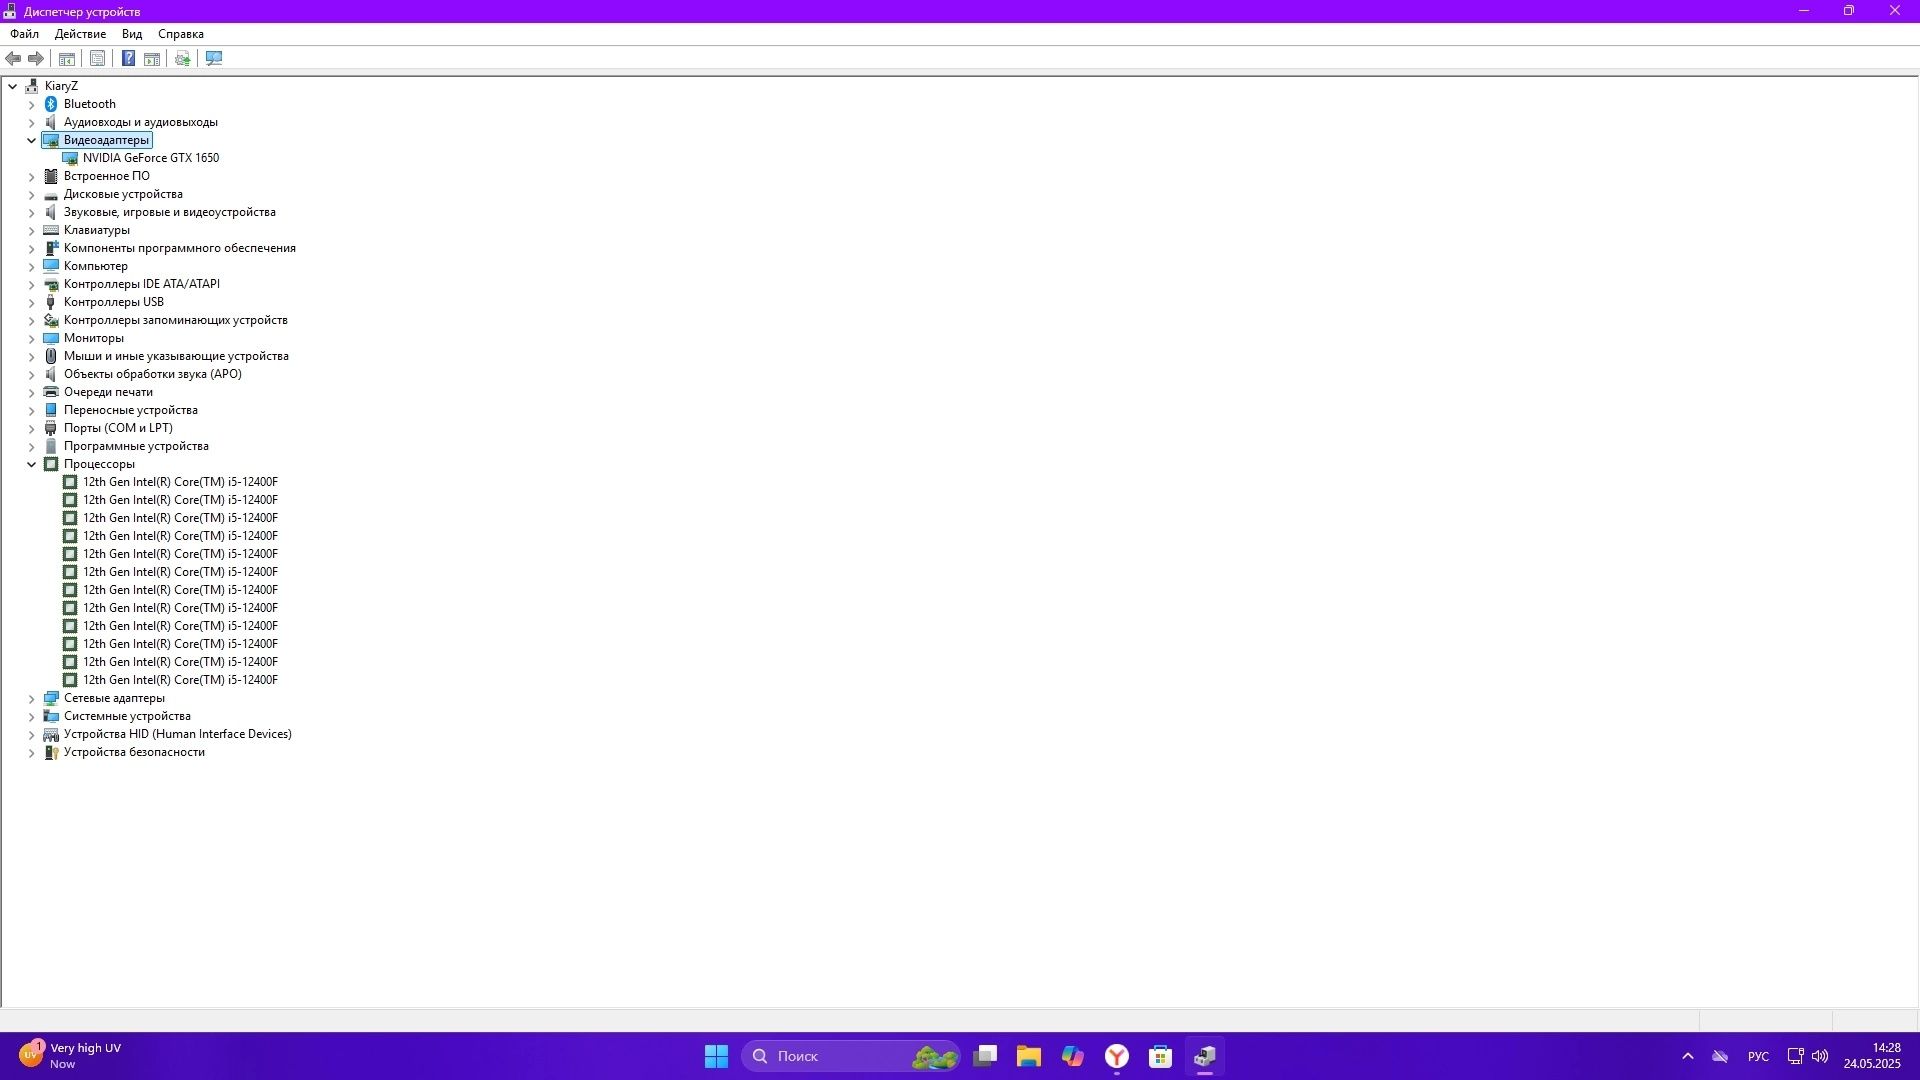Viewport: 1920px width, 1080px height.
Task: Select Компоненты программного обеспечения item
Action: pos(180,248)
